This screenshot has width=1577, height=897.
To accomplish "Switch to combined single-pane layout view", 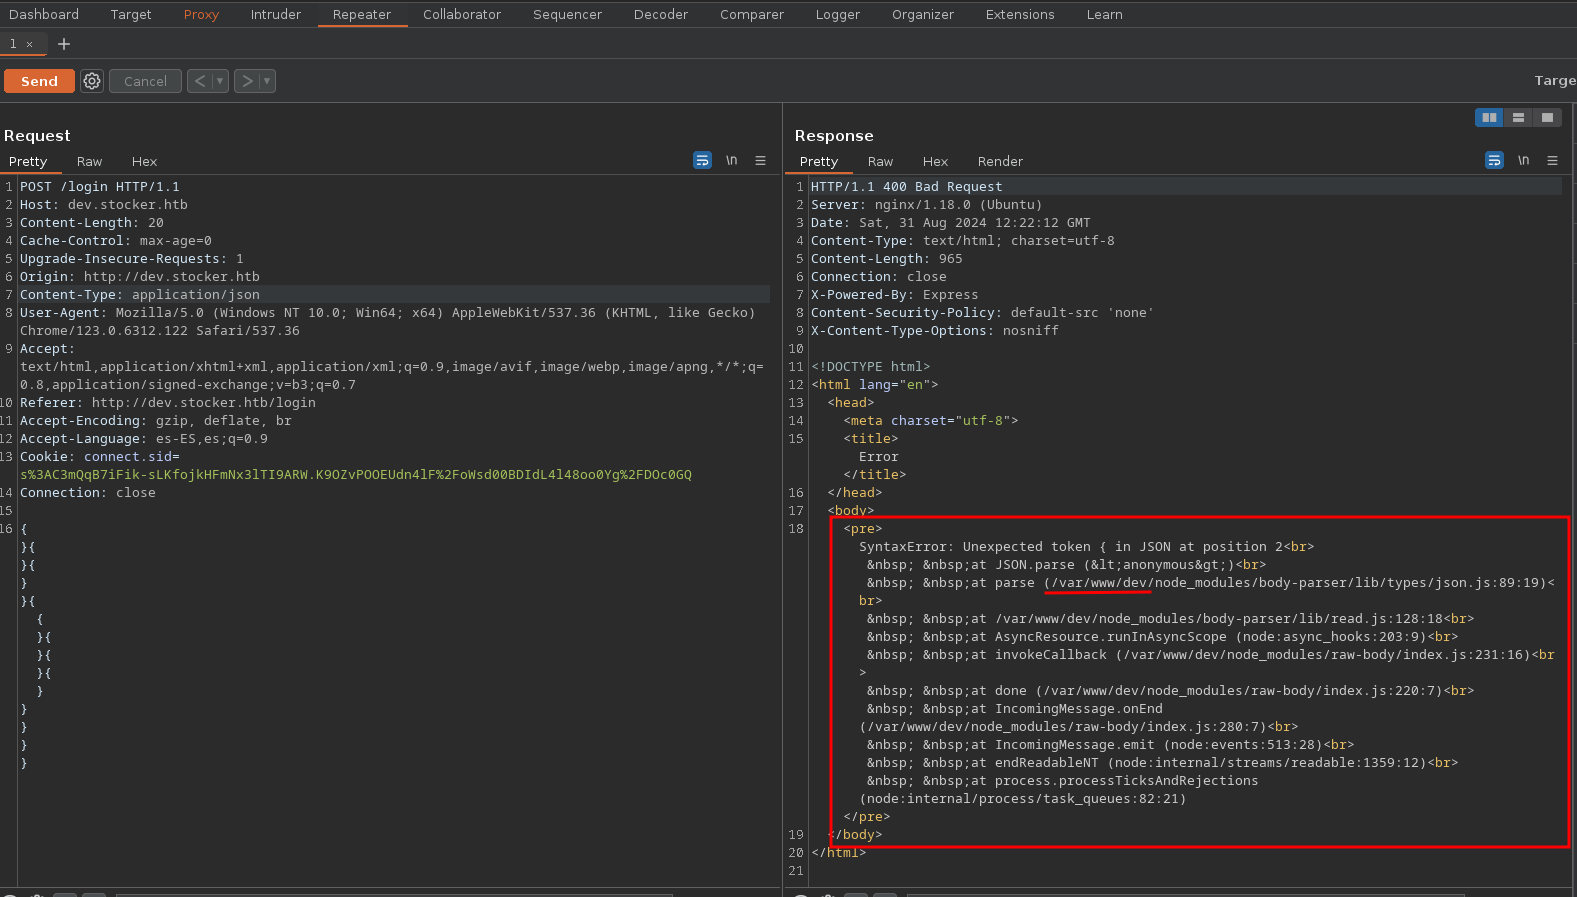I will pos(1547,118).
